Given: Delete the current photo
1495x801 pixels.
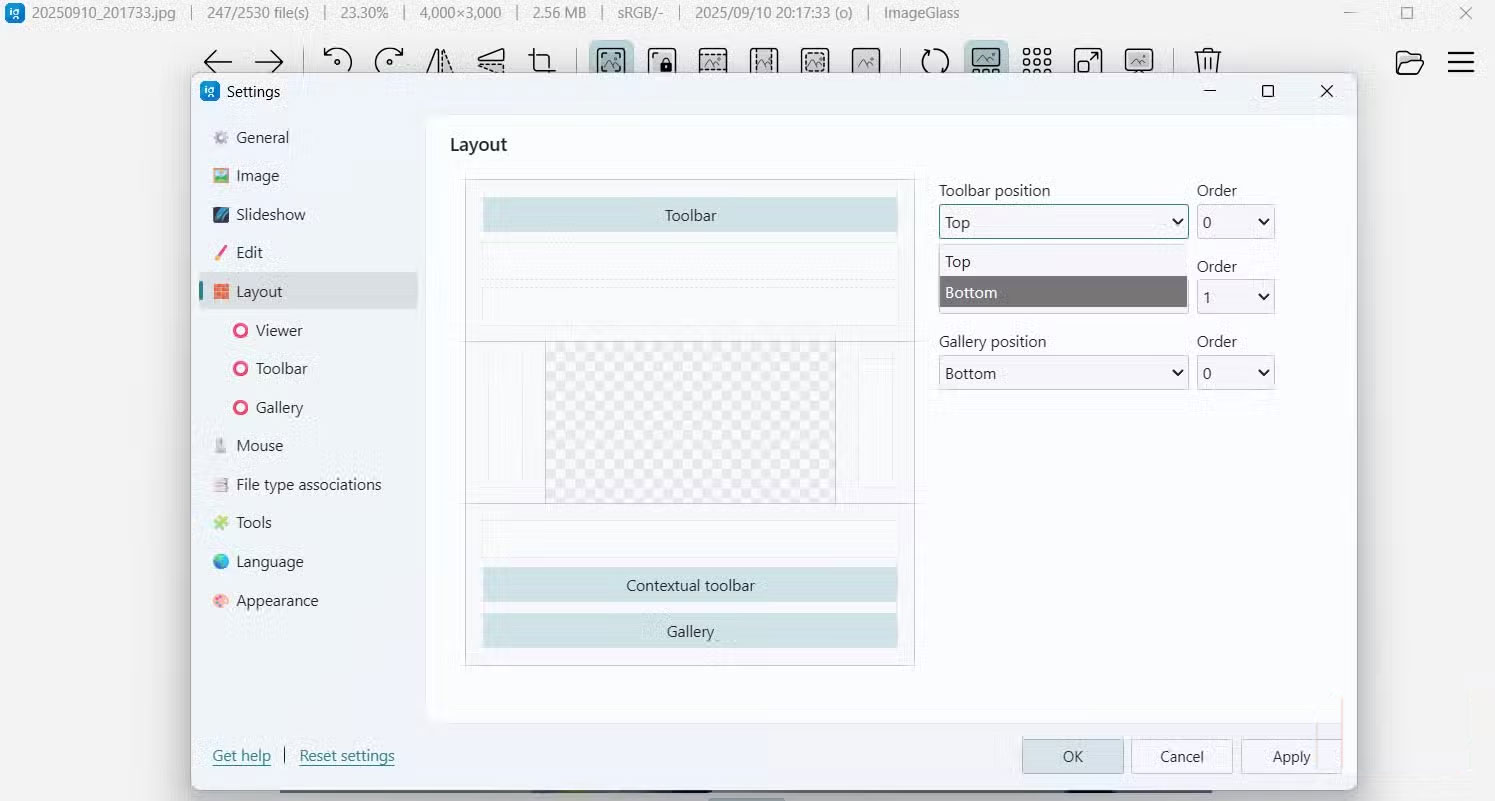Looking at the screenshot, I should (x=1208, y=61).
